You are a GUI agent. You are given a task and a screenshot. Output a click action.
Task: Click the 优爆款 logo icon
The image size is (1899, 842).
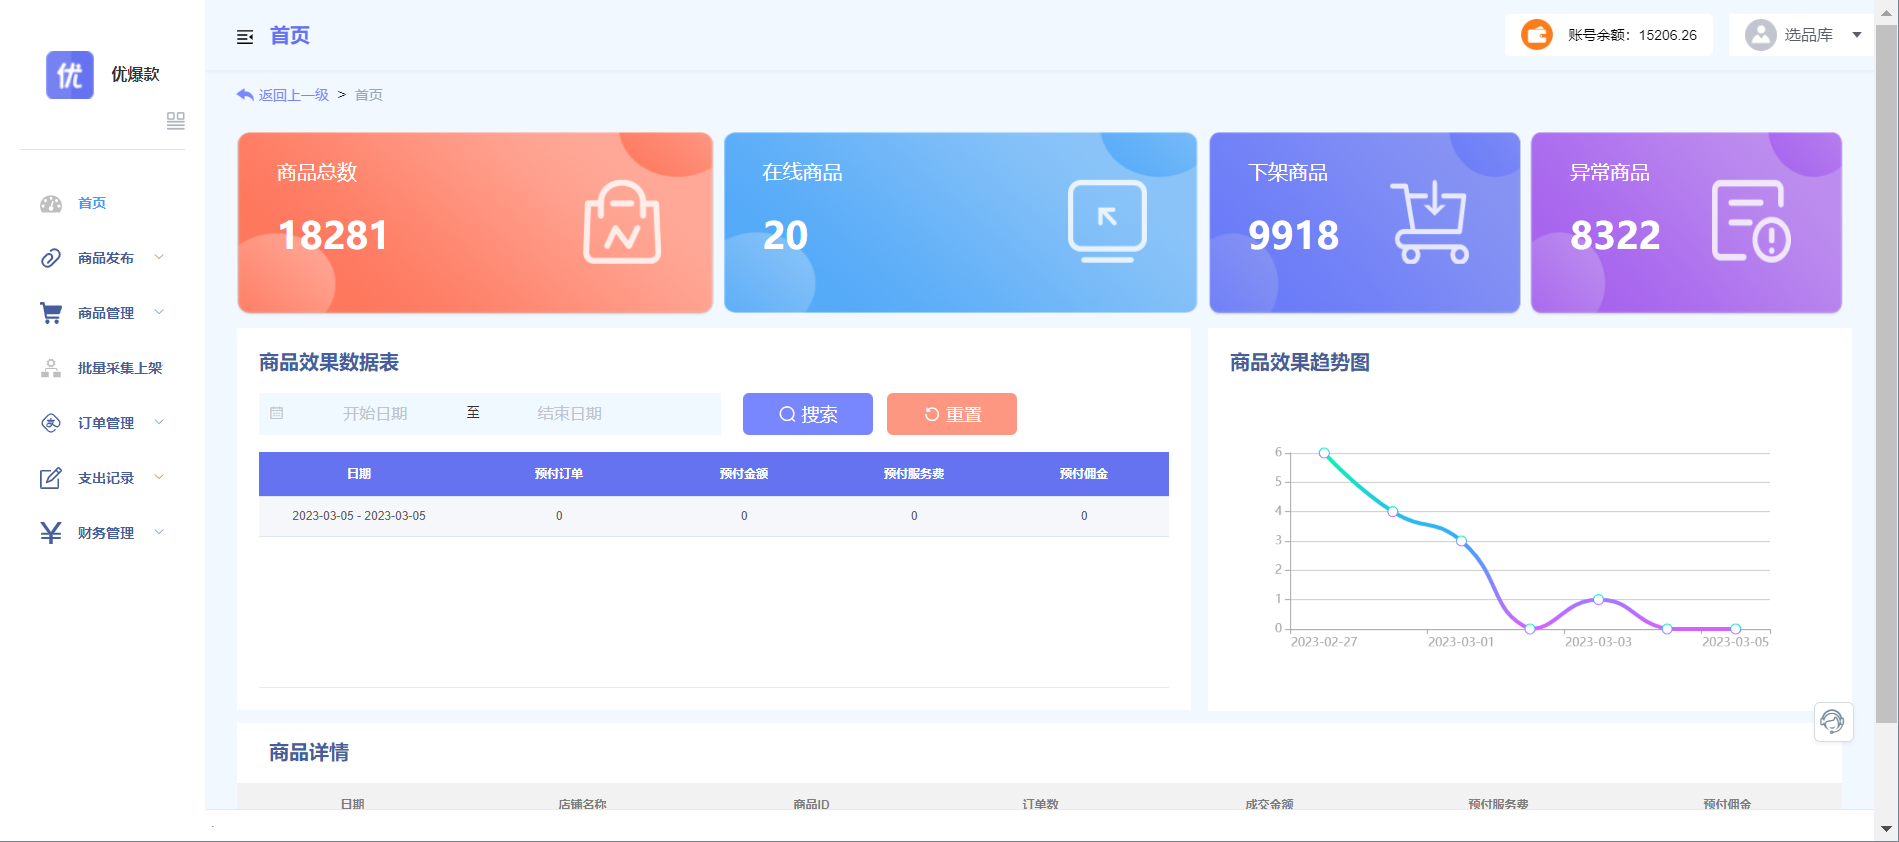(x=70, y=75)
